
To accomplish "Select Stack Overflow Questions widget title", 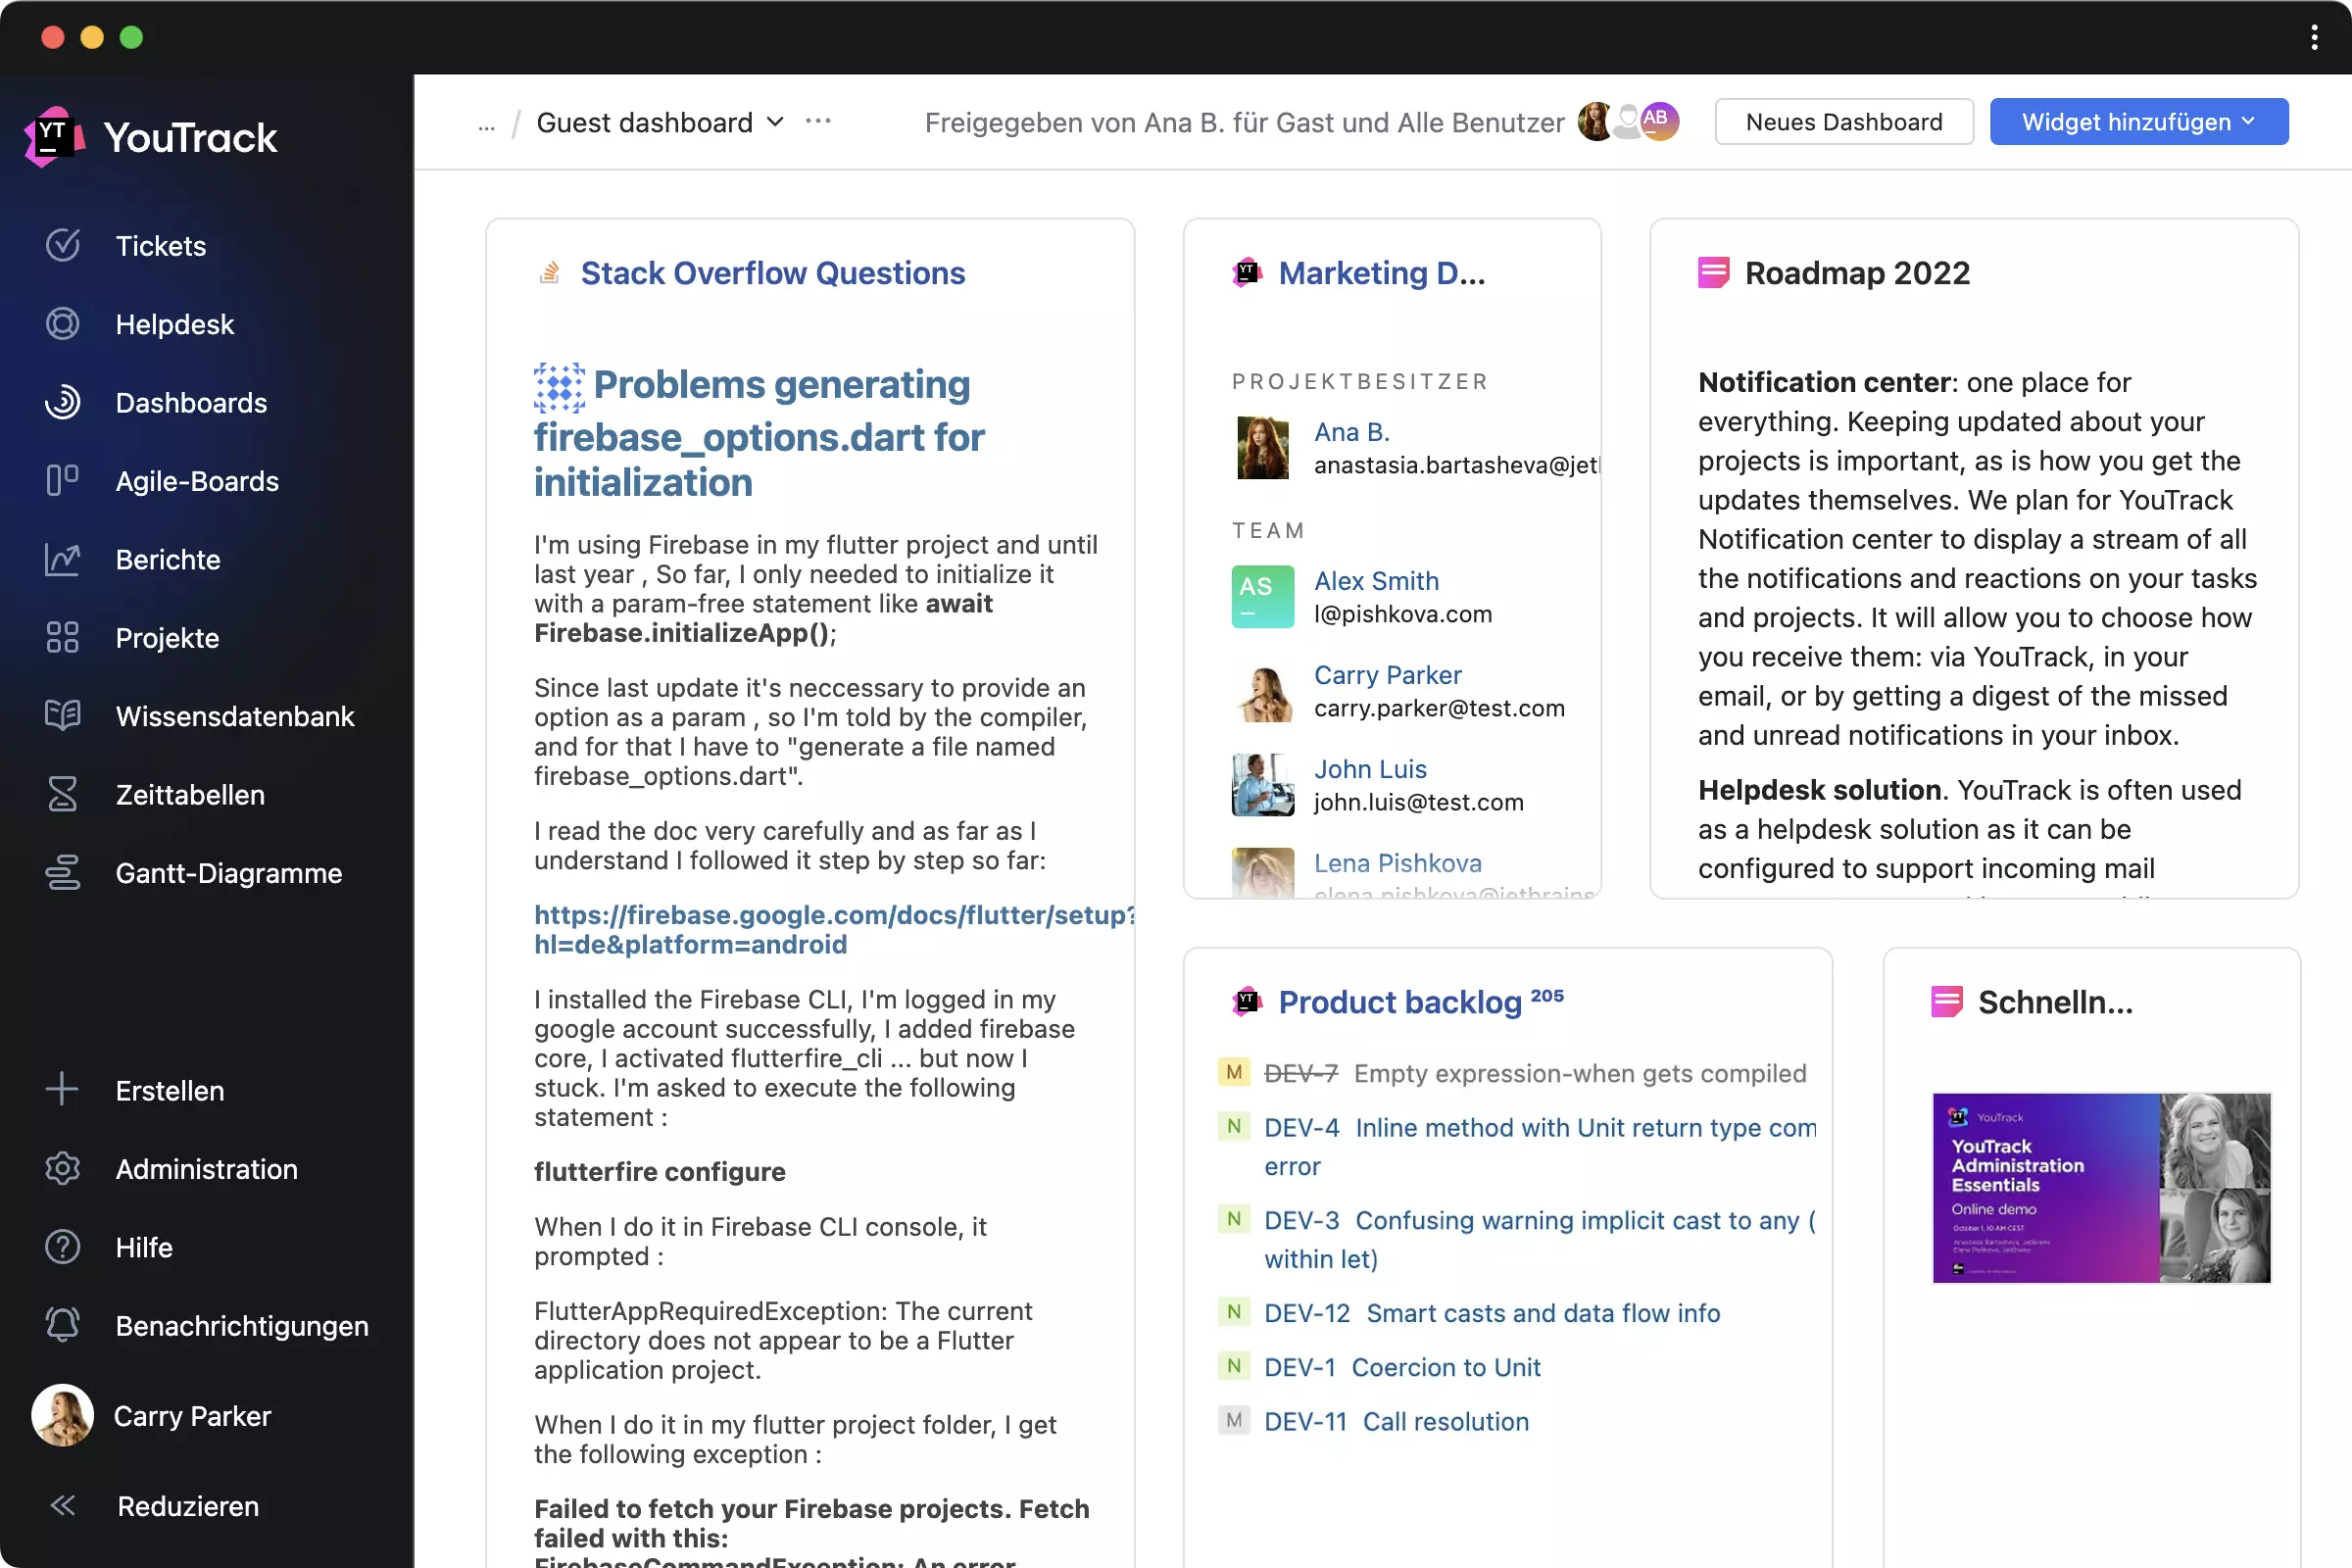I will point(772,273).
